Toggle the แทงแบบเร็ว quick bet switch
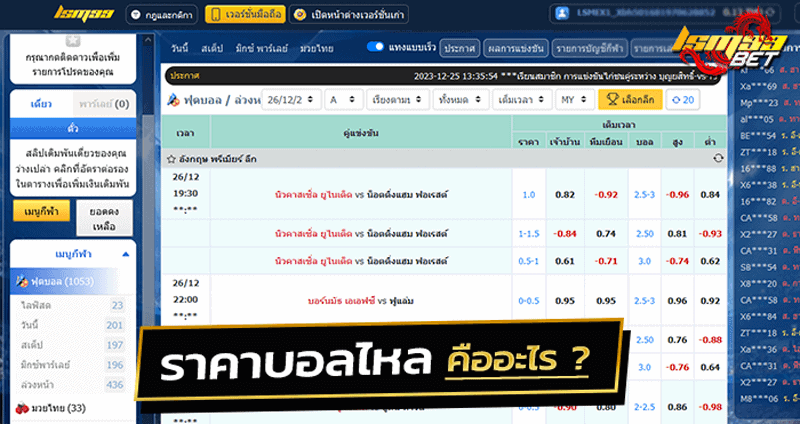 [375, 46]
